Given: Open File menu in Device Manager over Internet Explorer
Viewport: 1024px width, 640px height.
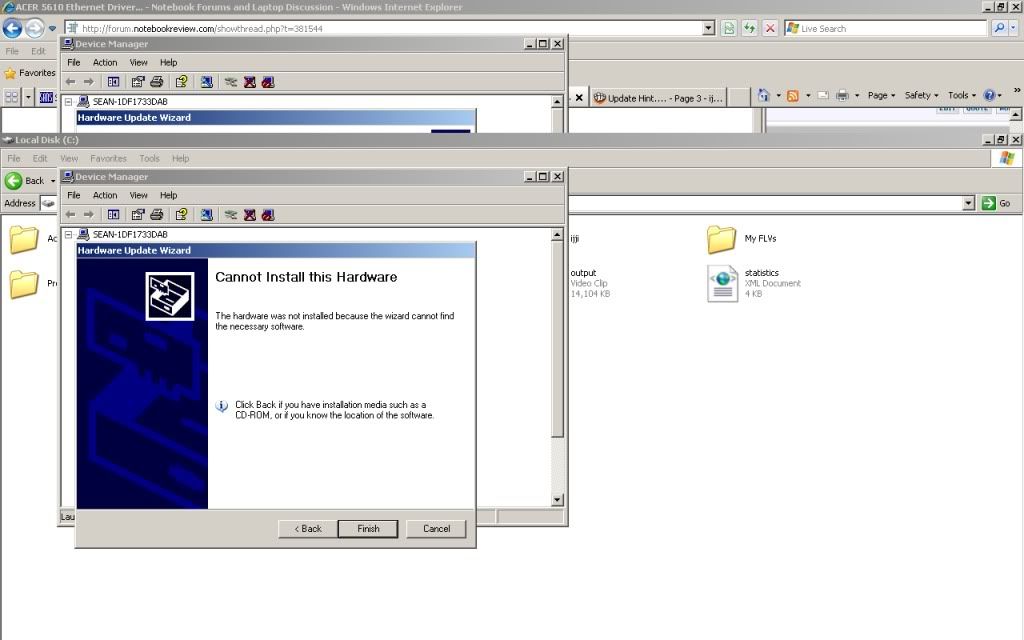Looking at the screenshot, I should [x=74, y=63].
